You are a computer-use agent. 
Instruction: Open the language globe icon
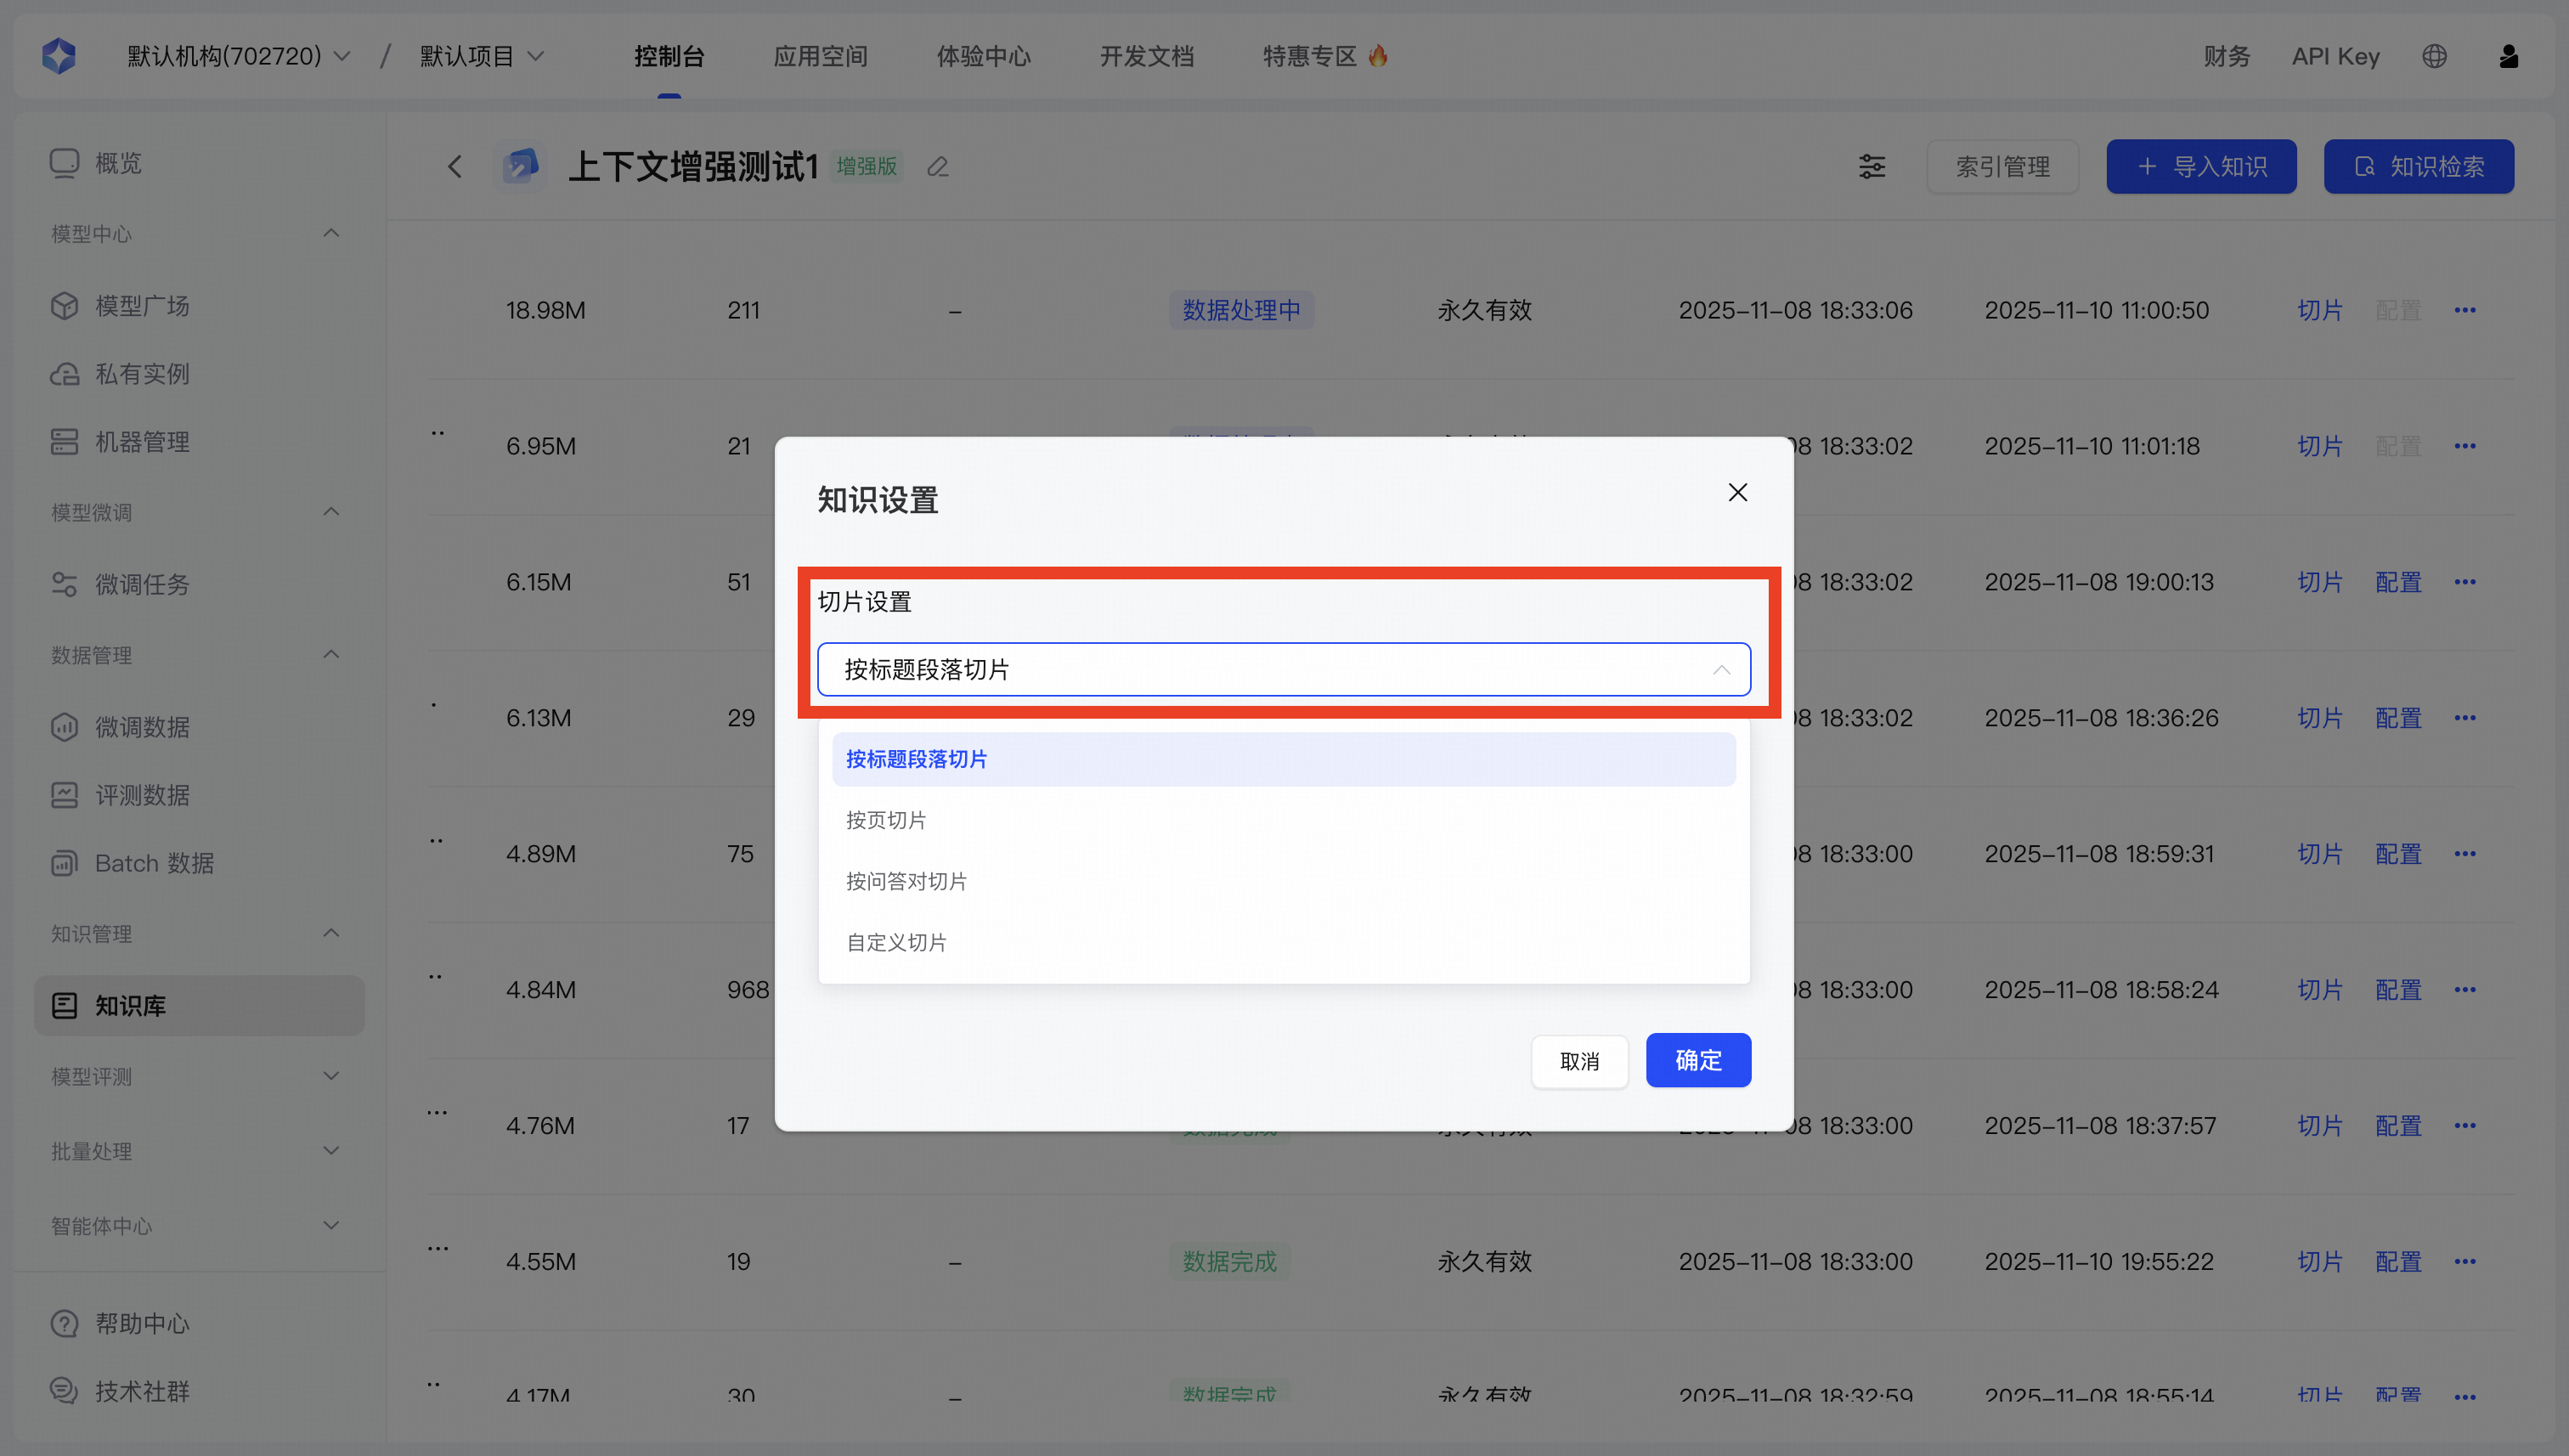coord(2434,56)
